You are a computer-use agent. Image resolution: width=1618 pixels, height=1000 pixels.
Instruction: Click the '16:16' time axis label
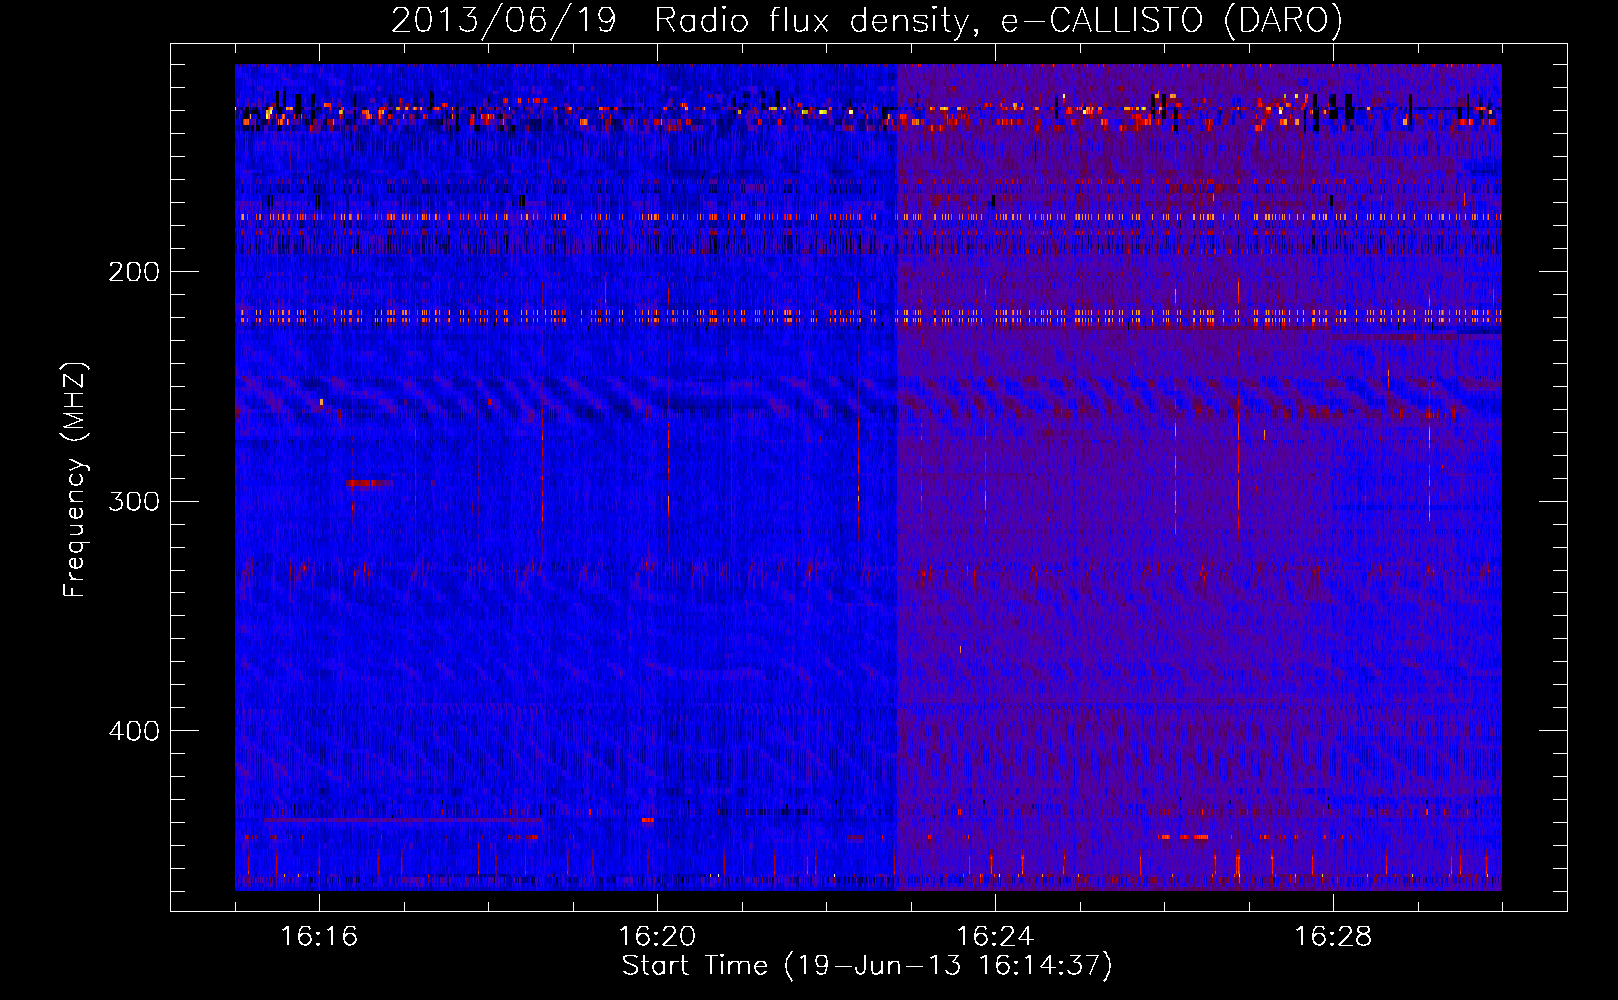coord(319,937)
